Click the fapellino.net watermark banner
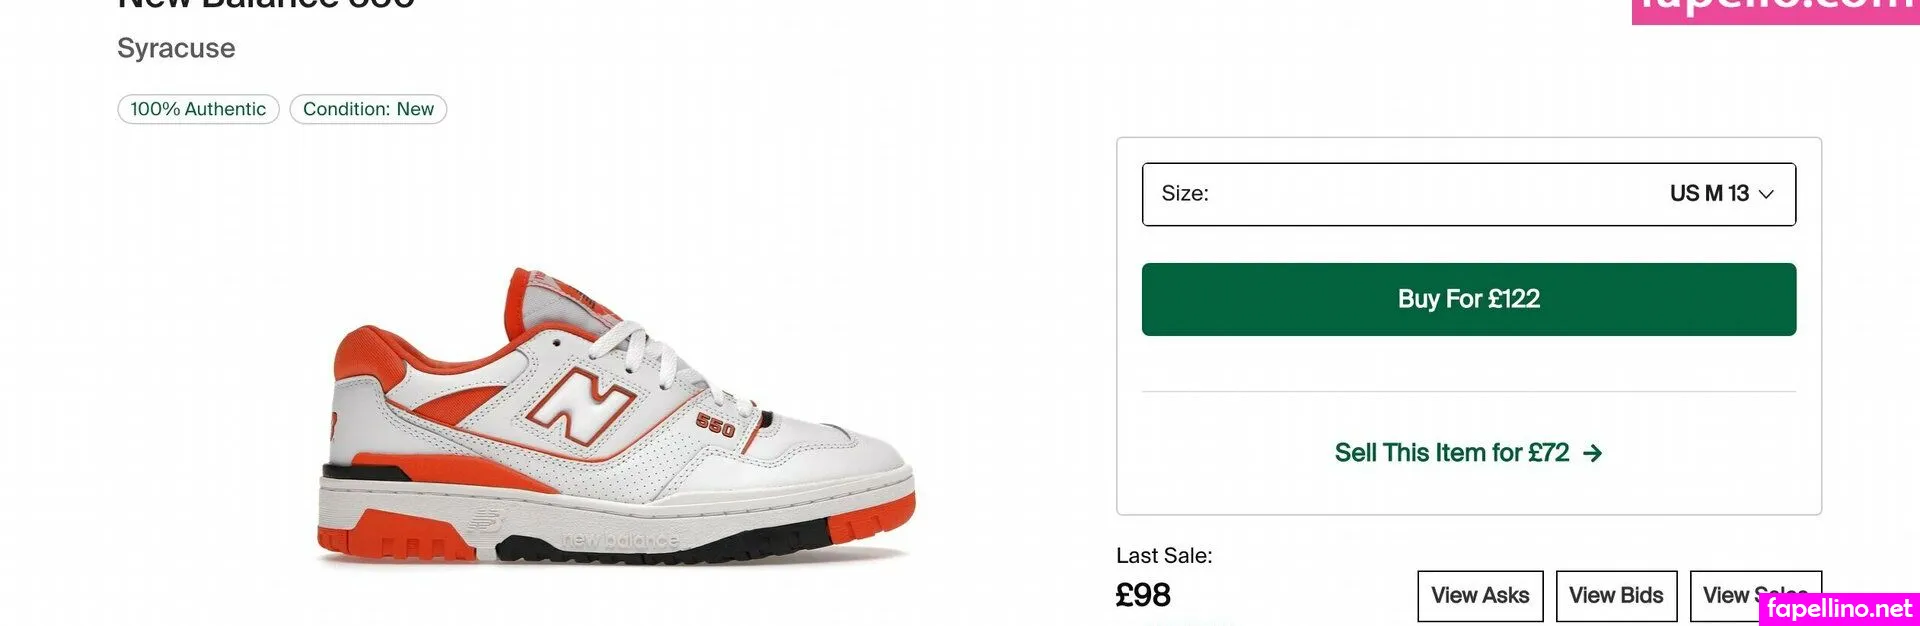Viewport: 1920px width, 626px height. 1838,608
